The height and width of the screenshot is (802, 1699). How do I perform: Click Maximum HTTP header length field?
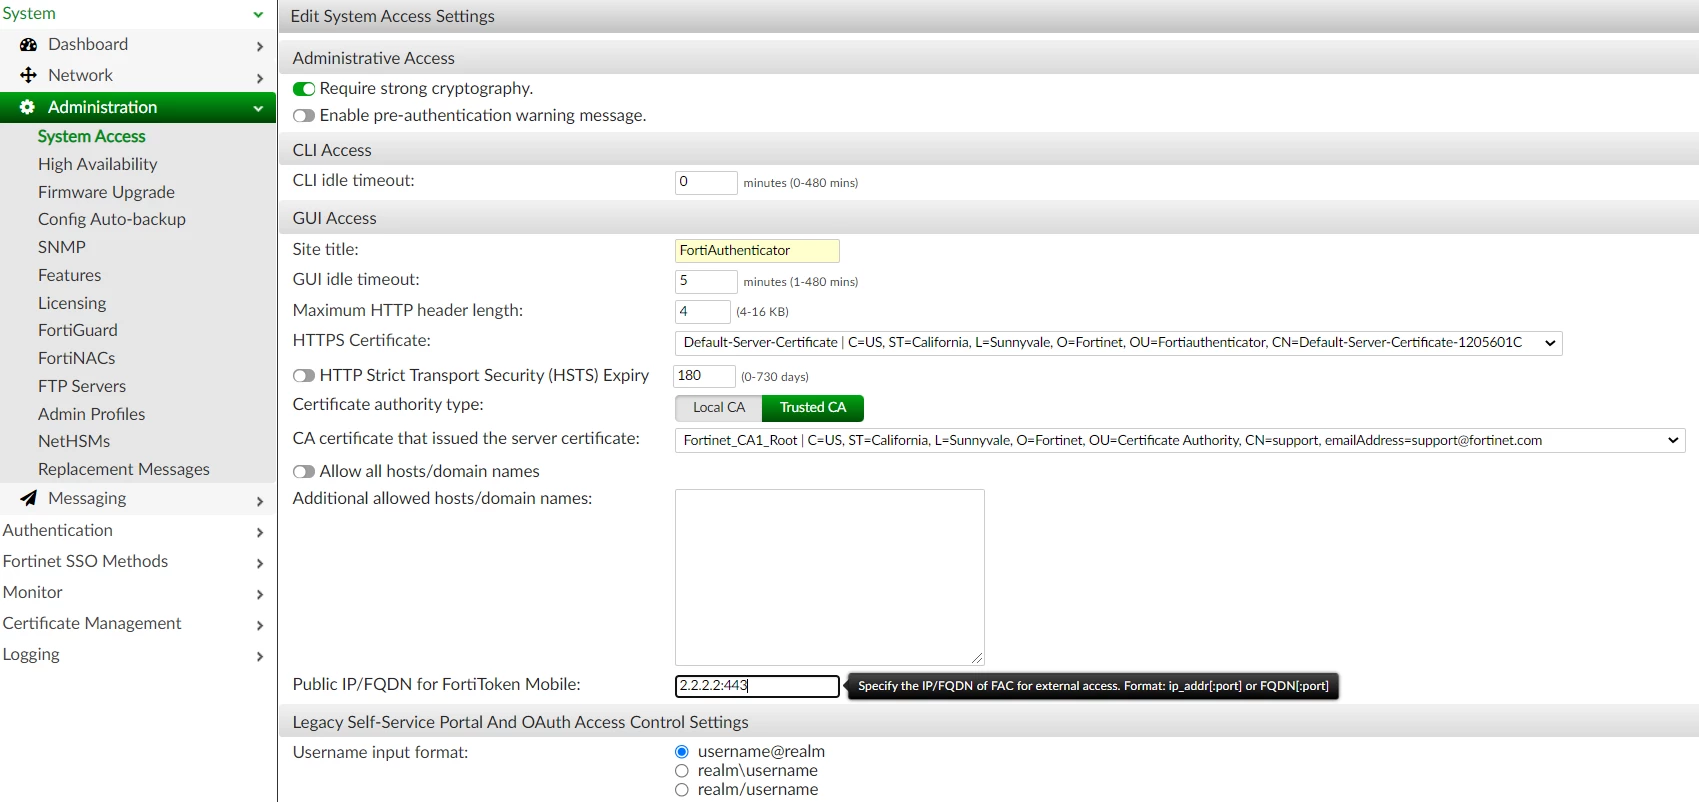[702, 312]
